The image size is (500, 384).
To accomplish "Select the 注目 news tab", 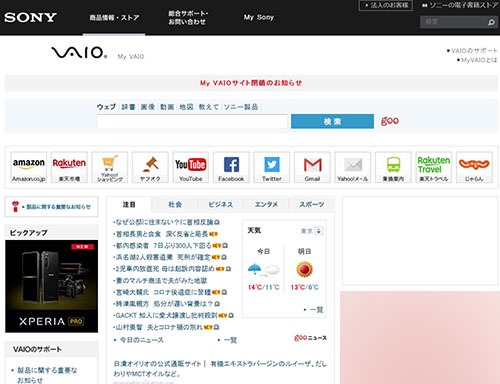I will coord(129,204).
